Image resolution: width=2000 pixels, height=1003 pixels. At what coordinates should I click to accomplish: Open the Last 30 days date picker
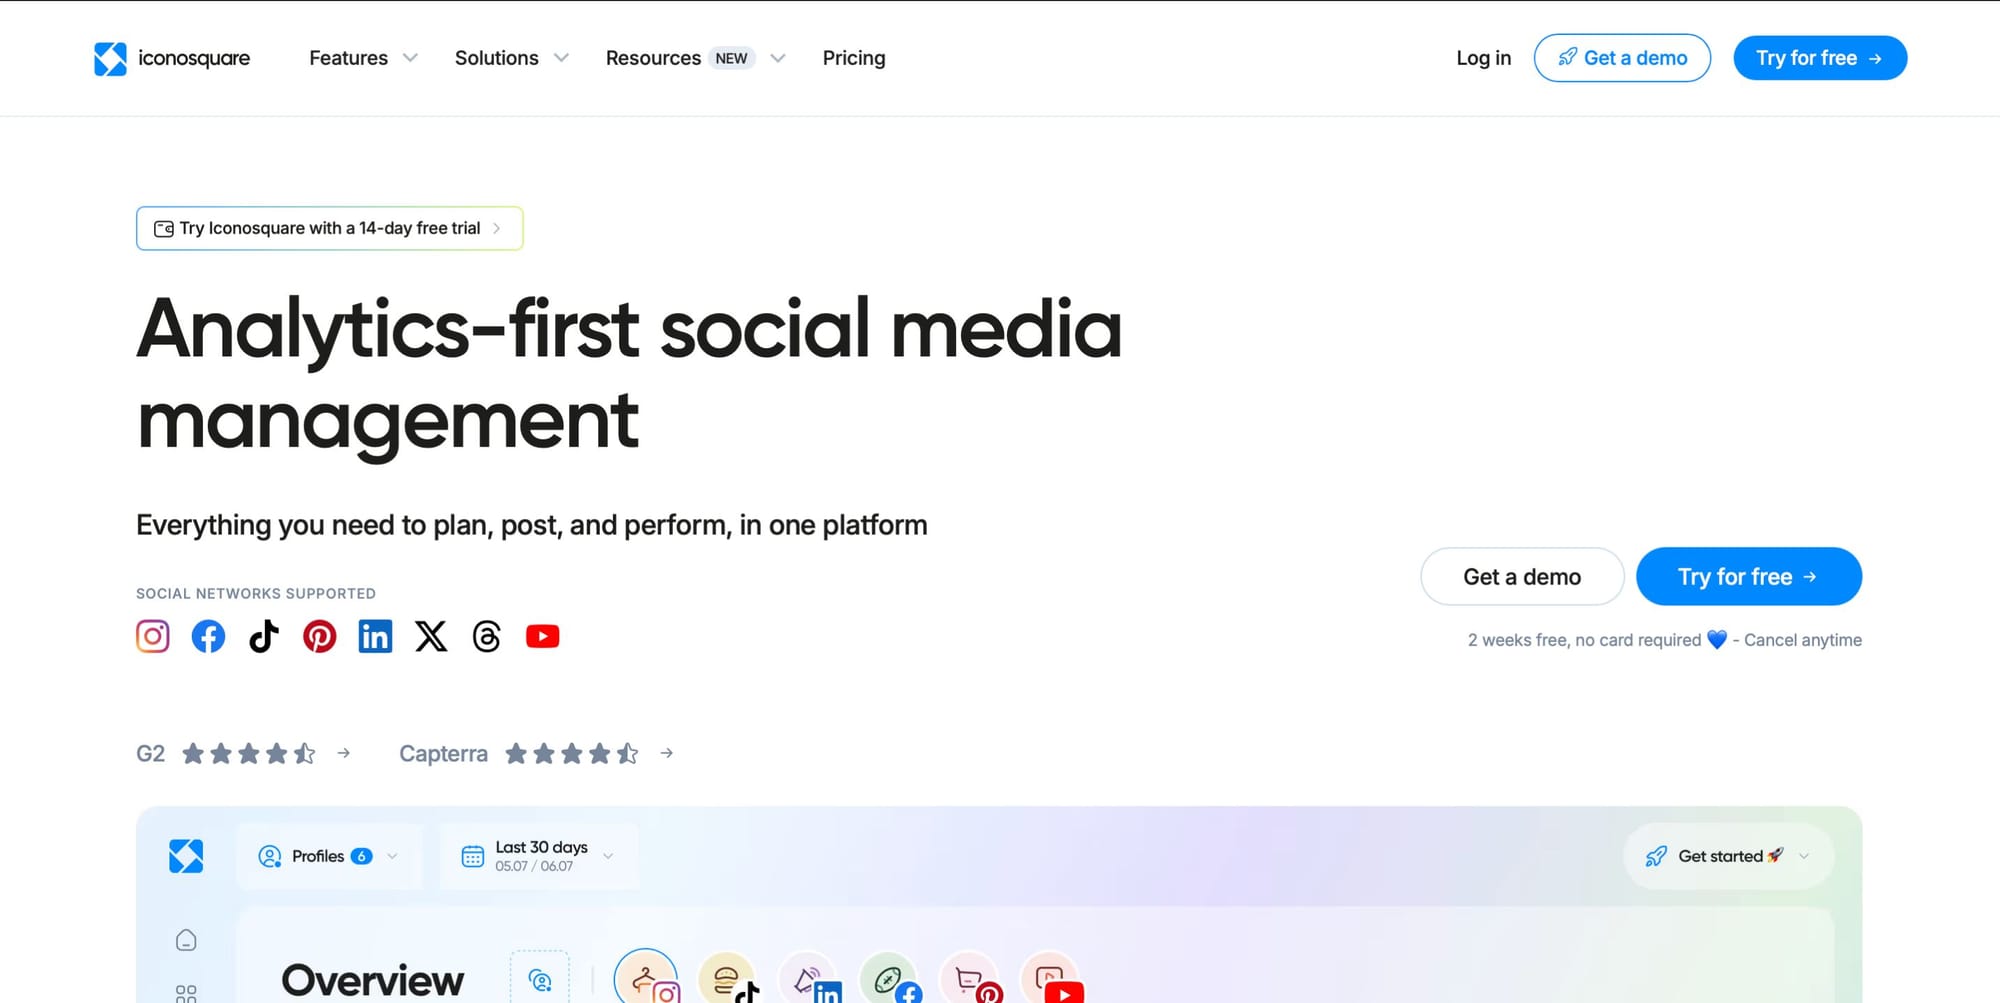(x=538, y=856)
